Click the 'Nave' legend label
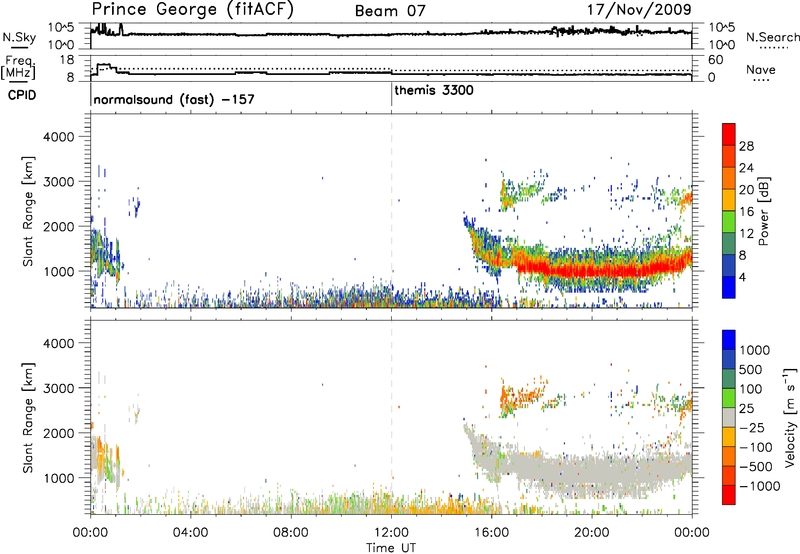Screen dimensions: 800x554 click(761, 70)
